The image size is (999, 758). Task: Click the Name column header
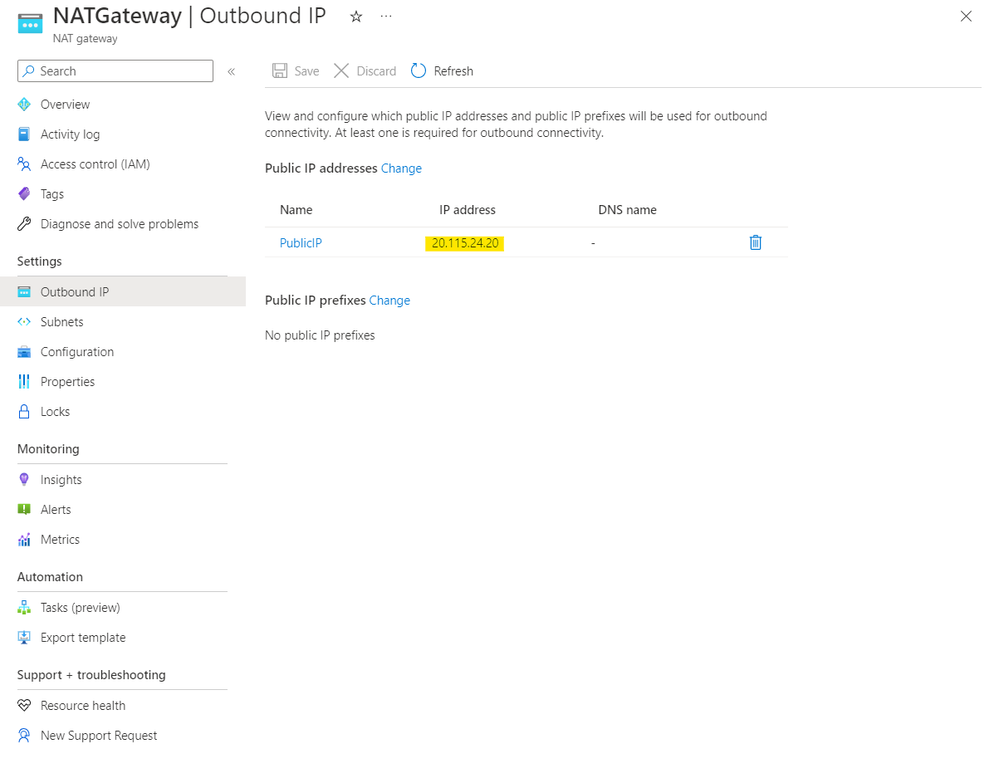(296, 210)
